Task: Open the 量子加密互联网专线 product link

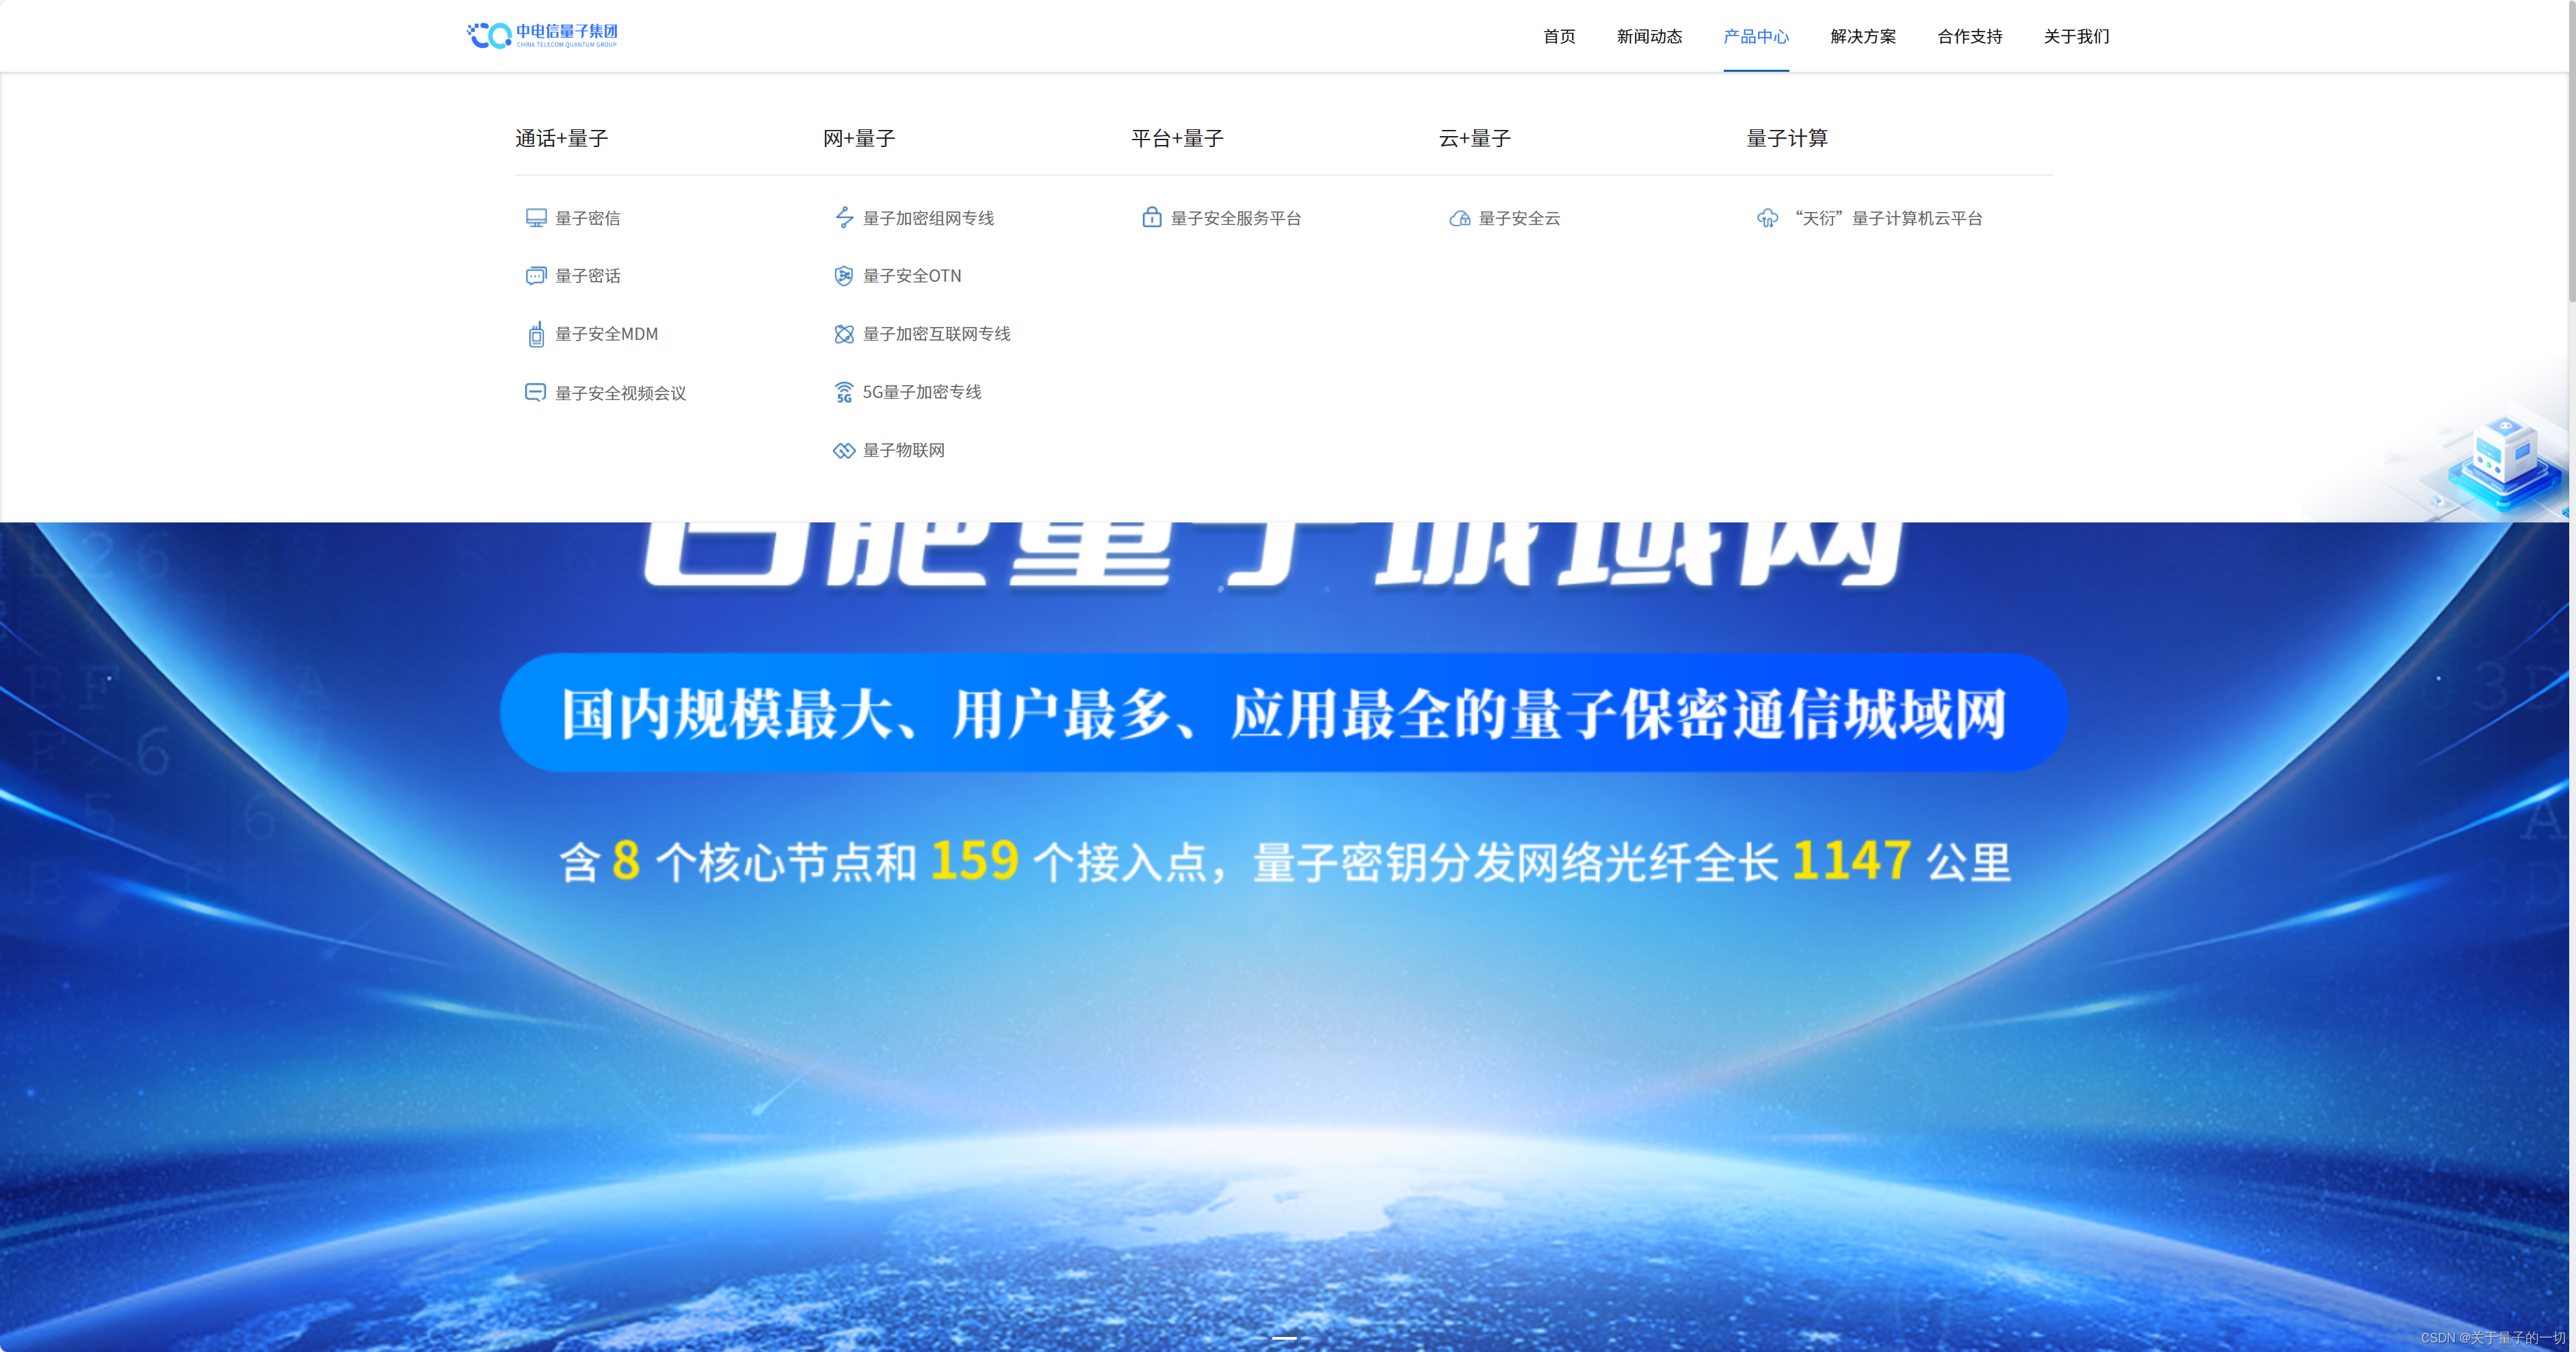Action: pyautogui.click(x=936, y=334)
